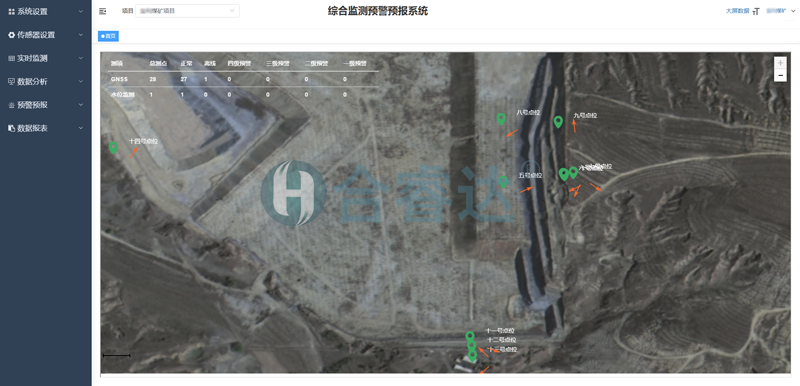Click the 正常 column header
Viewport: 800px width, 386px height.
click(x=186, y=64)
